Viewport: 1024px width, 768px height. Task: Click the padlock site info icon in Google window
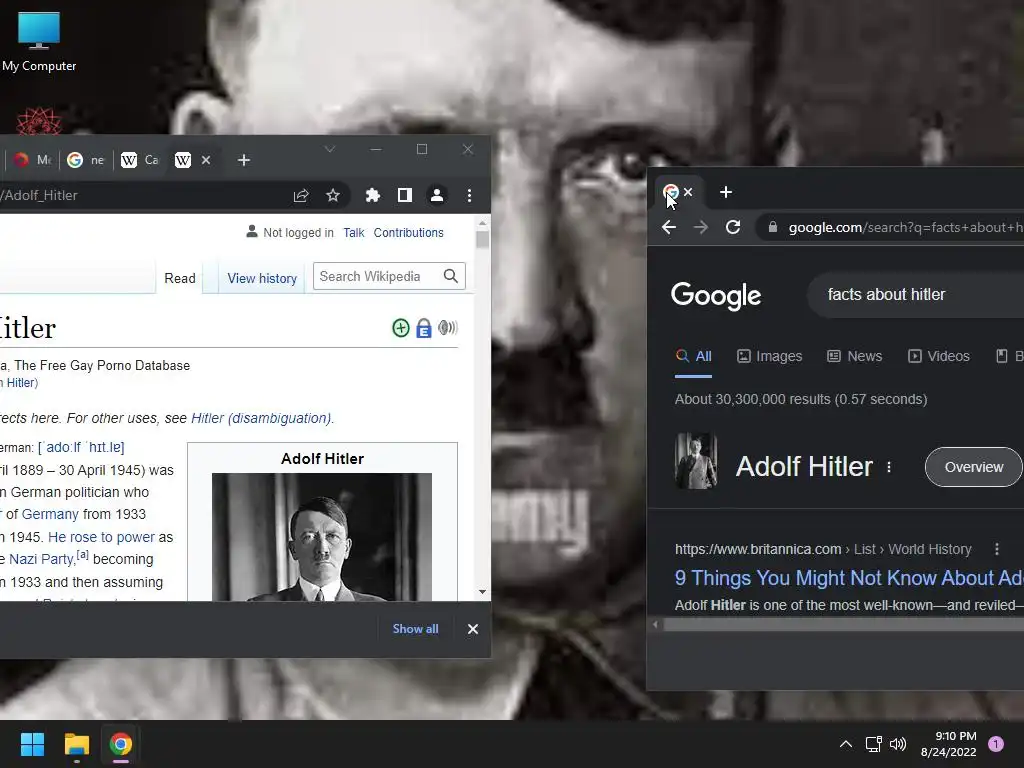coord(773,227)
